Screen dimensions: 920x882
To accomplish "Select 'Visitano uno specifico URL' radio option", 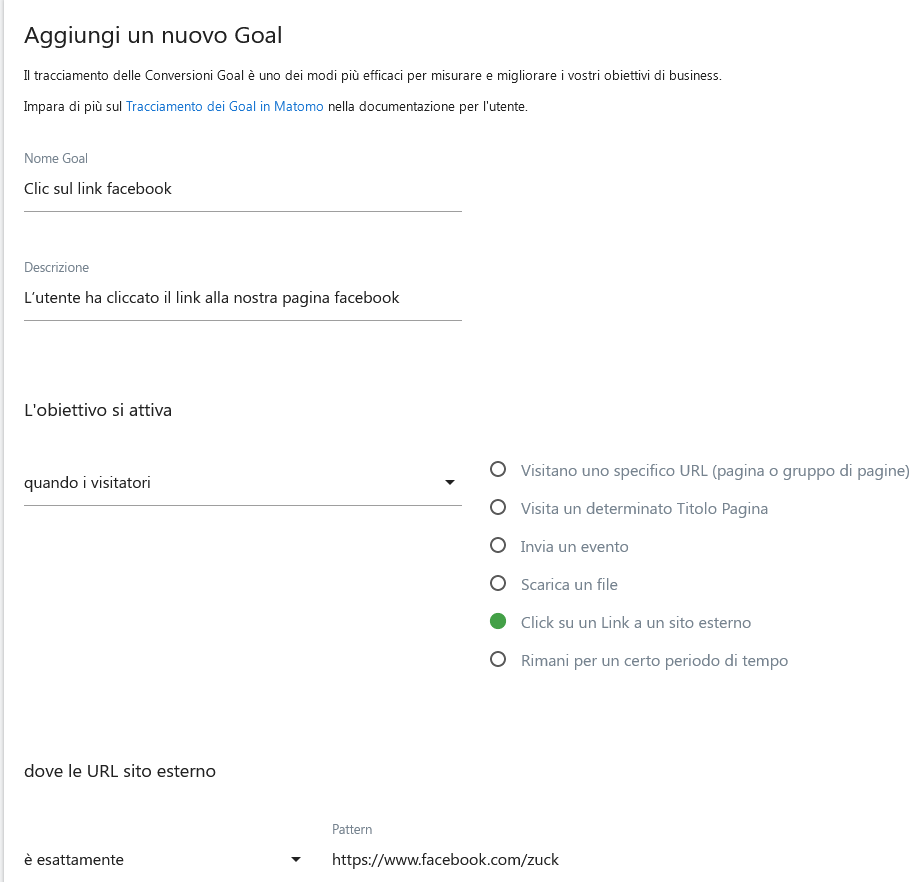I will tap(498, 470).
